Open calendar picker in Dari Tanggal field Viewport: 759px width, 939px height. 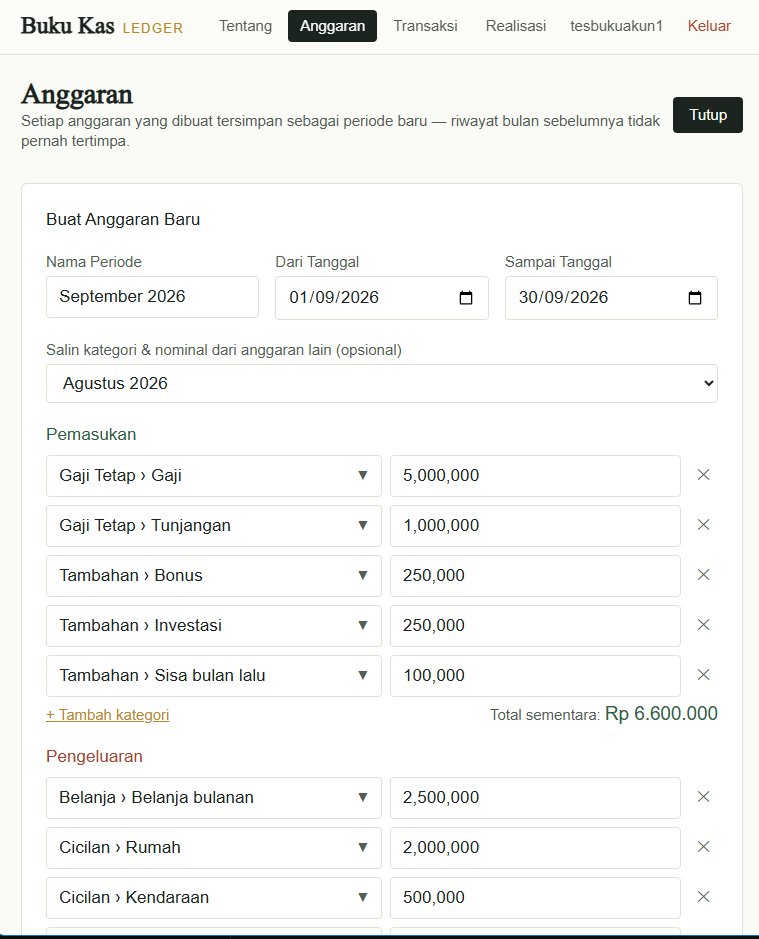click(x=465, y=298)
